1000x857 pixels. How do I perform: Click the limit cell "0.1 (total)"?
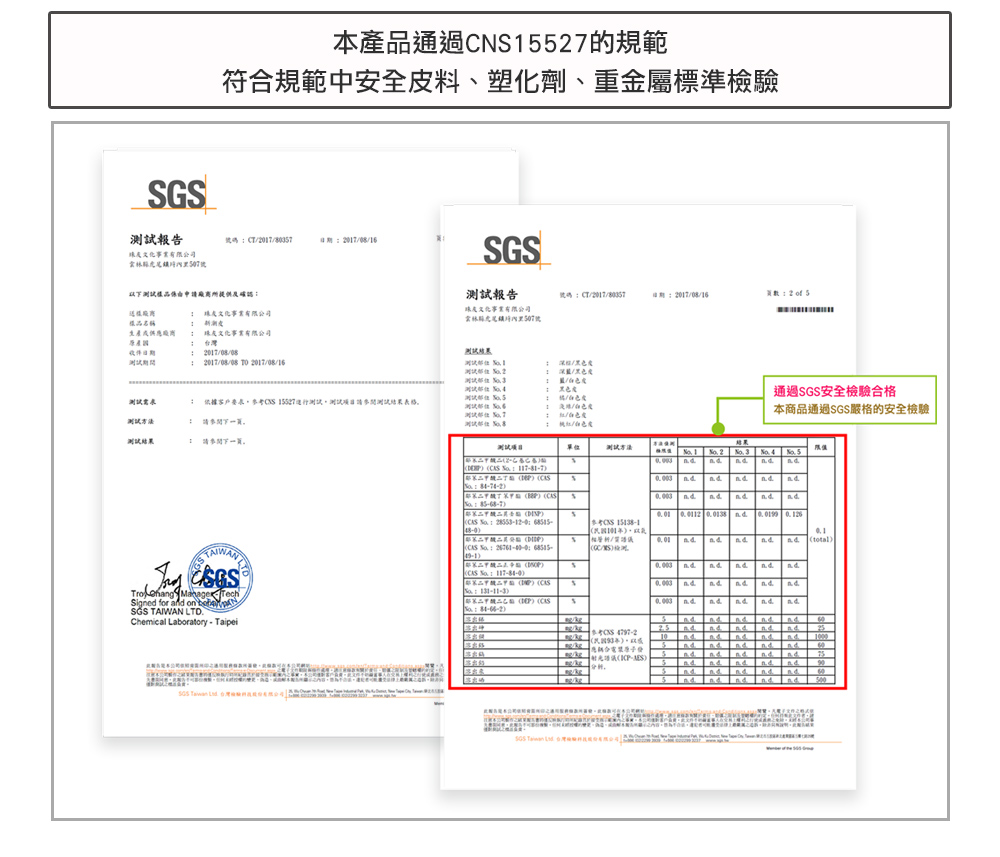click(821, 535)
